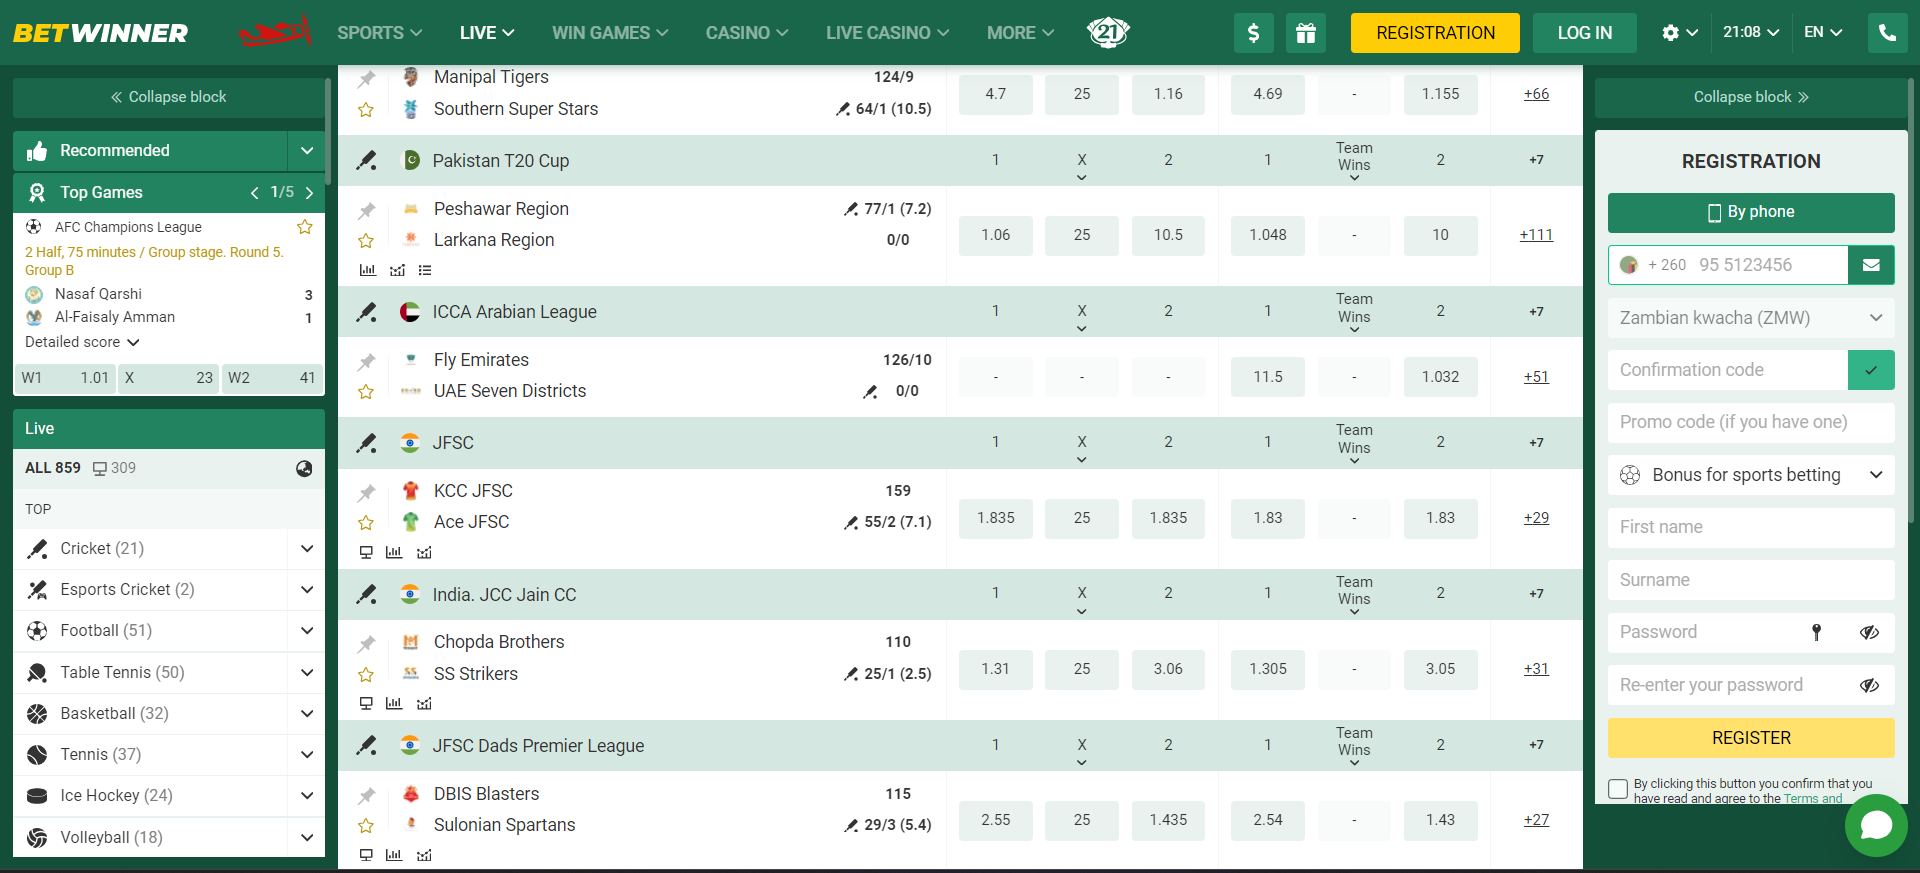Open the Bonus for sports betting dropdown

1751,475
